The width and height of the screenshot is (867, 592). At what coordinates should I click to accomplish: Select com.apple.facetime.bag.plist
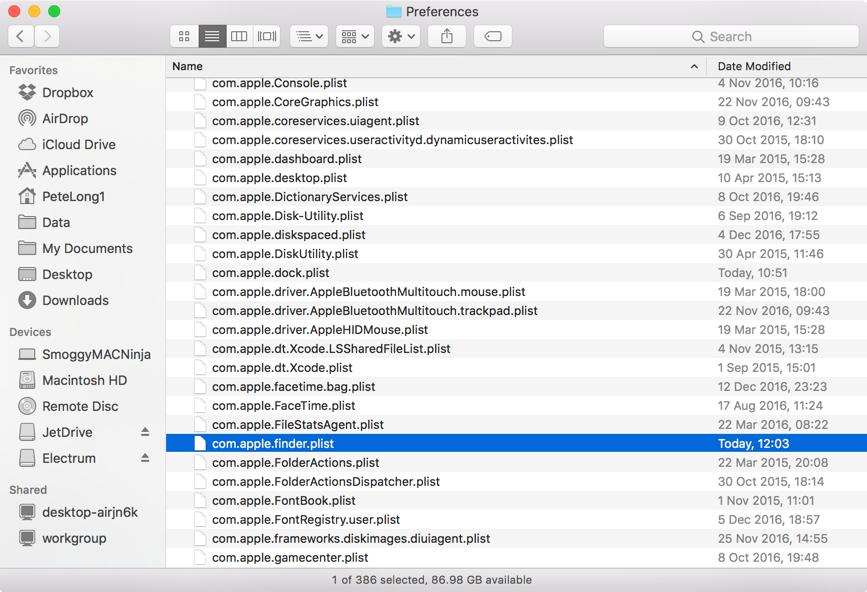(x=516, y=386)
